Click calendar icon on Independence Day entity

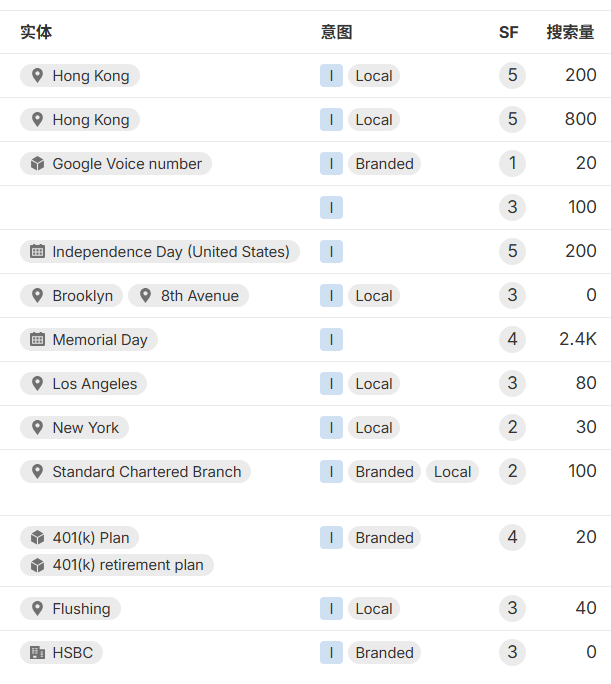38,252
